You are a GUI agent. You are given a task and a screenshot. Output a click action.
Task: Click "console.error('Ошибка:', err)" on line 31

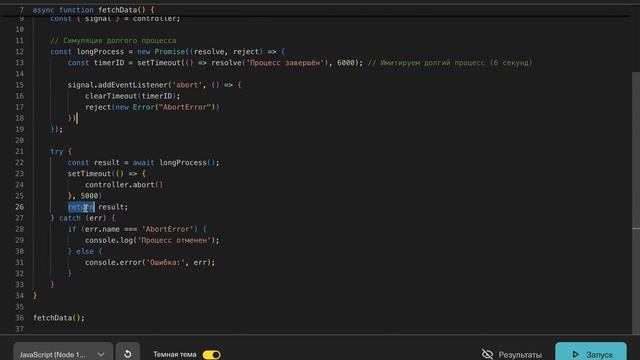(150, 262)
